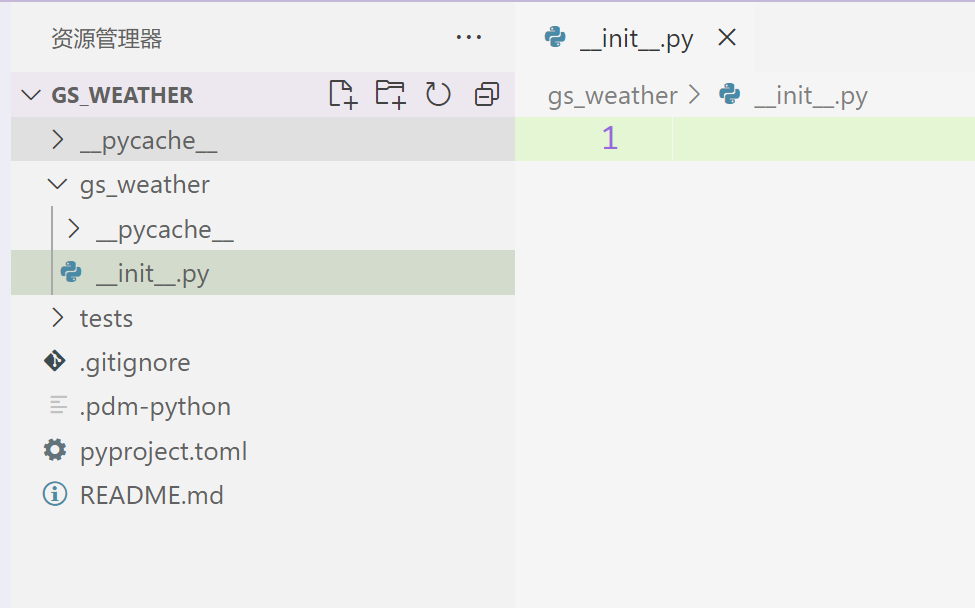
Task: Refresh the explorer file tree
Action: 438,94
